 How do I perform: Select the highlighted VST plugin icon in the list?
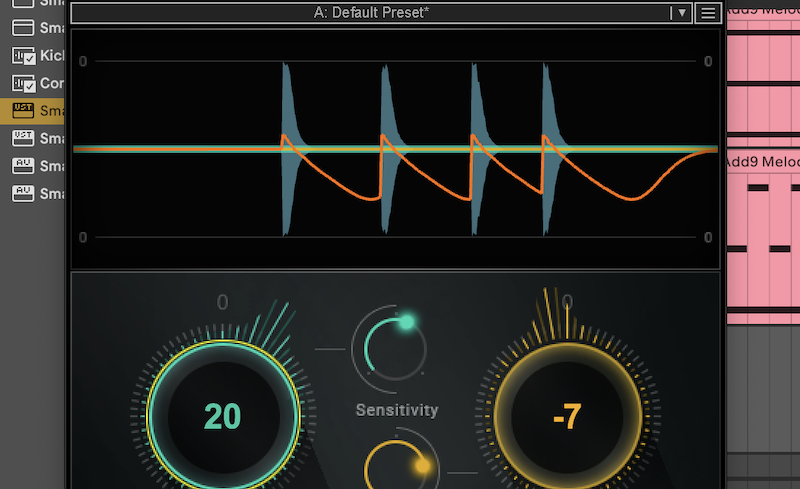[x=23, y=110]
